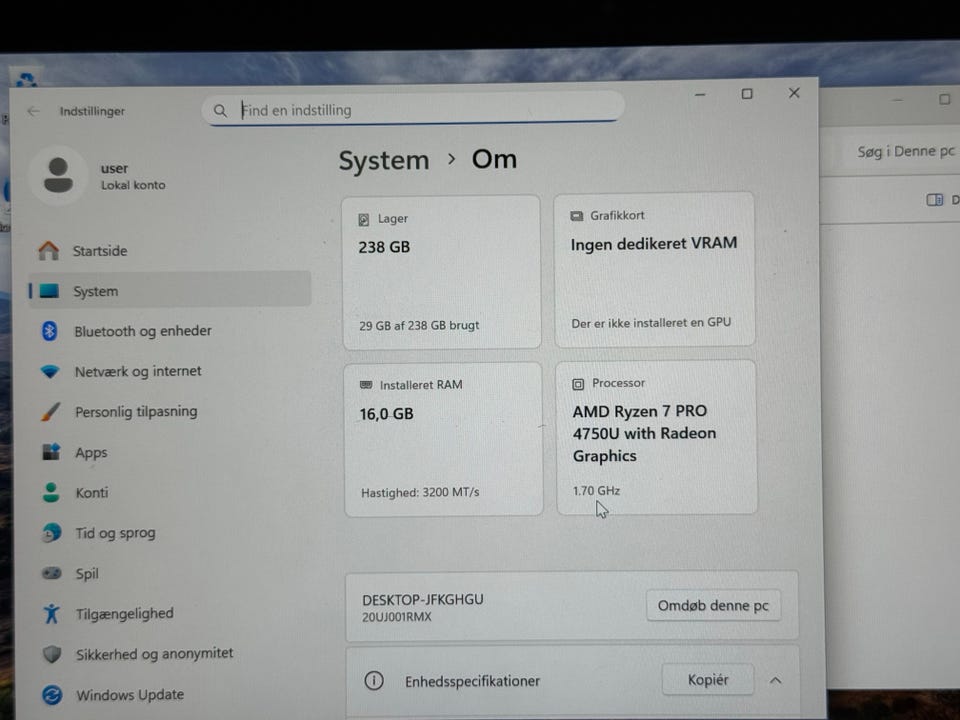Click 'System' in the breadcrumb heading

pos(384,161)
